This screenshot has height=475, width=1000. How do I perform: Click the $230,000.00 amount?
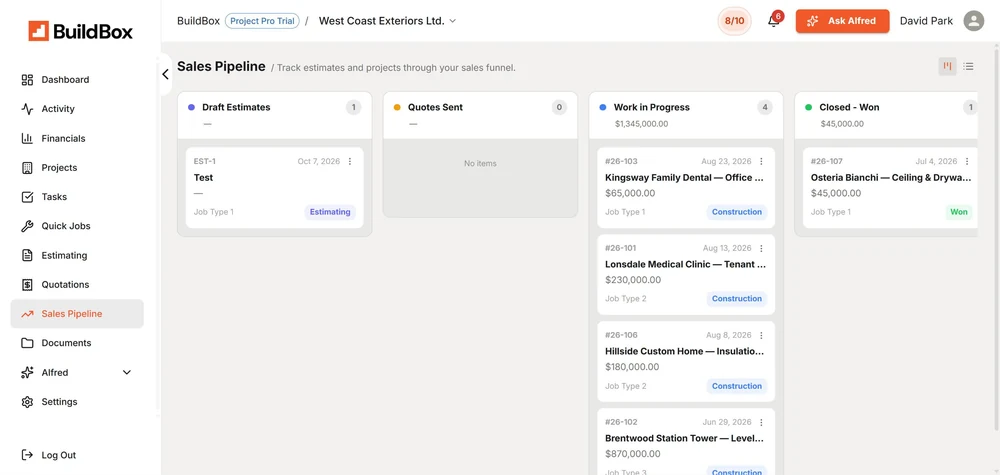pos(633,280)
